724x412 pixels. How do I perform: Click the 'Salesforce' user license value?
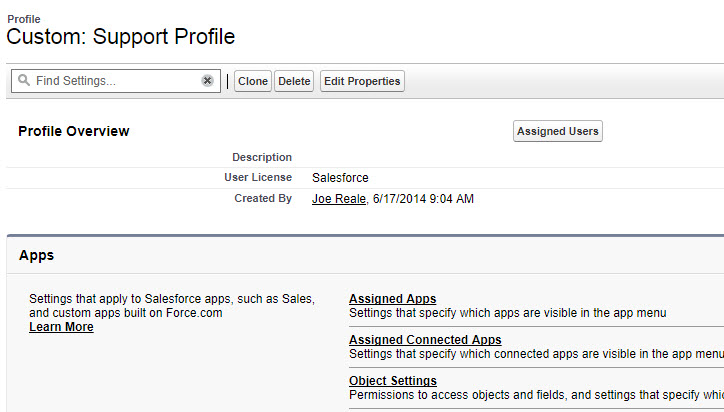340,178
